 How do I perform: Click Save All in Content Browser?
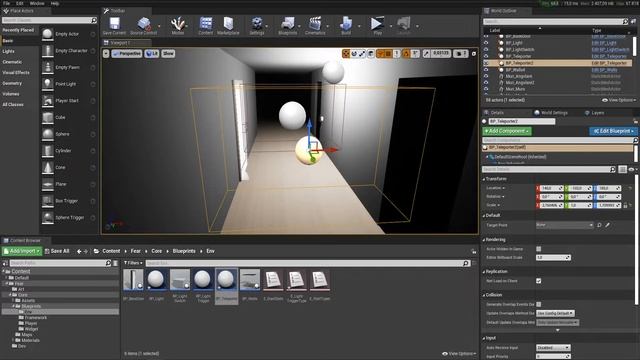click(x=57, y=251)
